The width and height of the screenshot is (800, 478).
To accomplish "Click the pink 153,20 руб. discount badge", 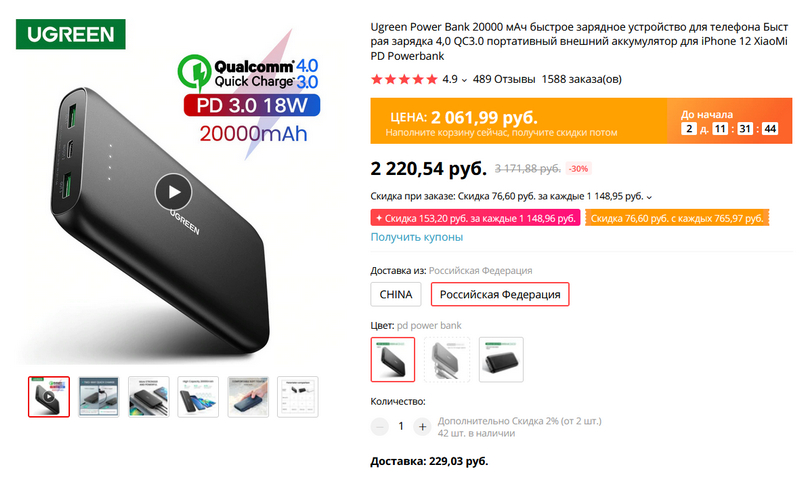I will (476, 218).
